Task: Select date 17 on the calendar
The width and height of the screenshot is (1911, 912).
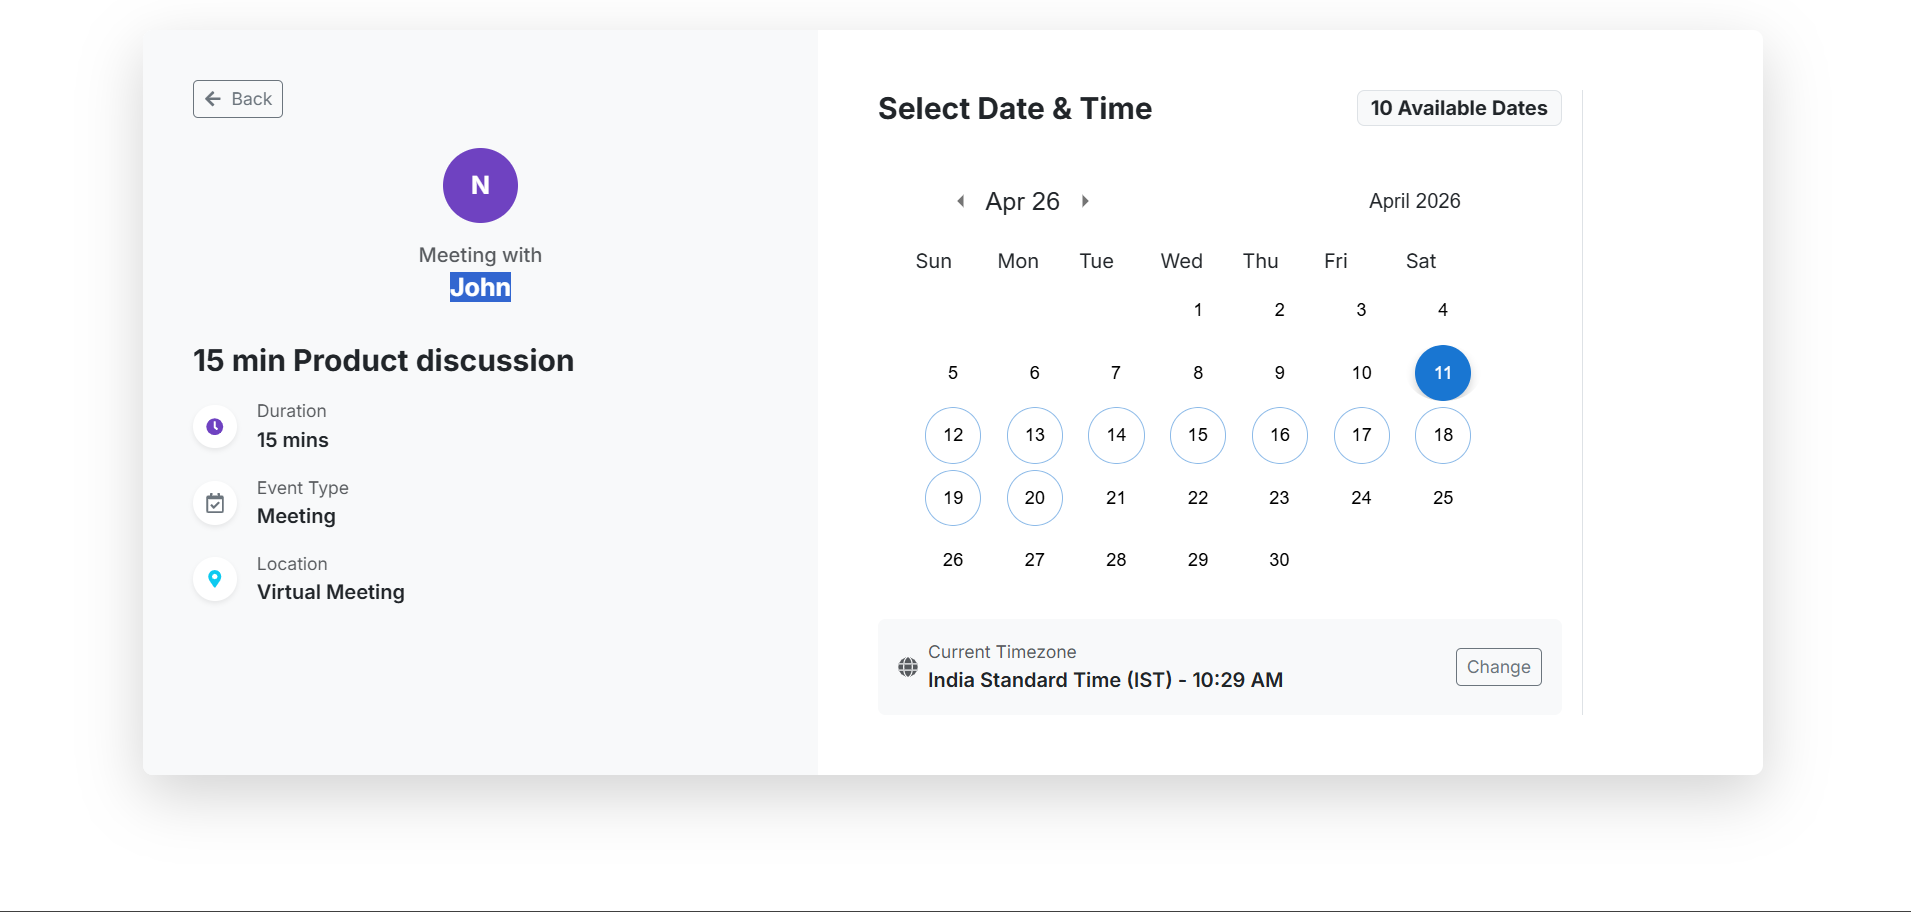Action: pos(1360,435)
